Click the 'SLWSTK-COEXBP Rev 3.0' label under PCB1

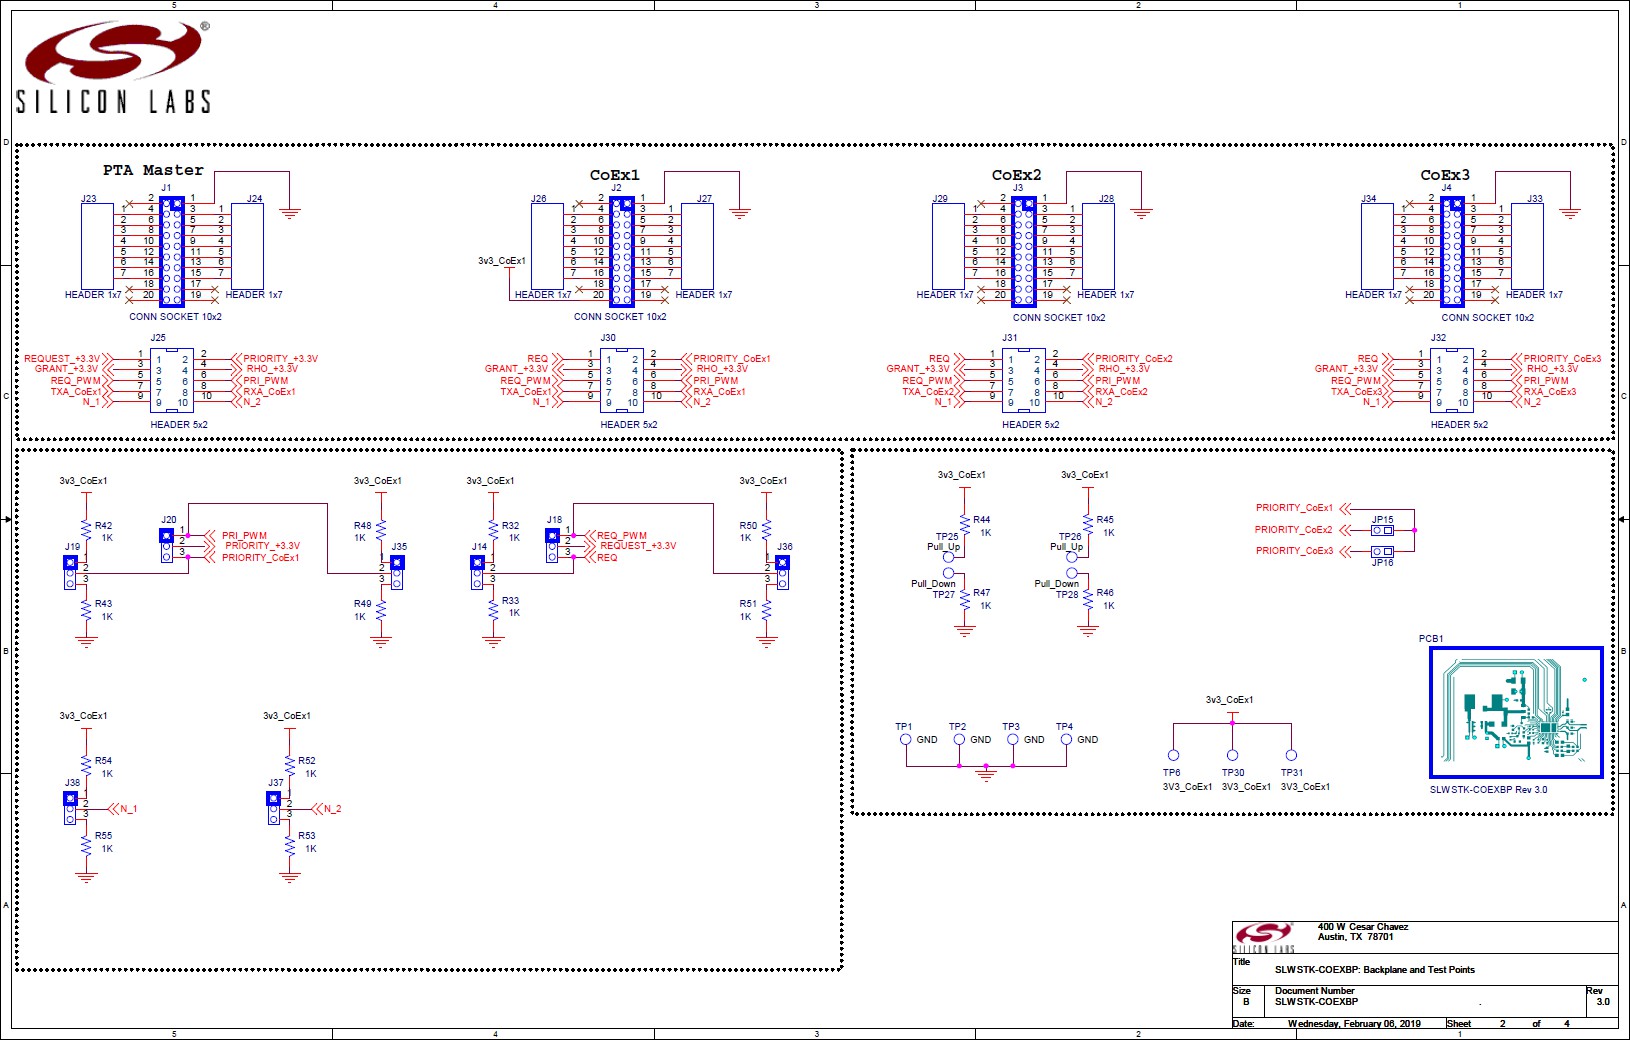point(1488,790)
